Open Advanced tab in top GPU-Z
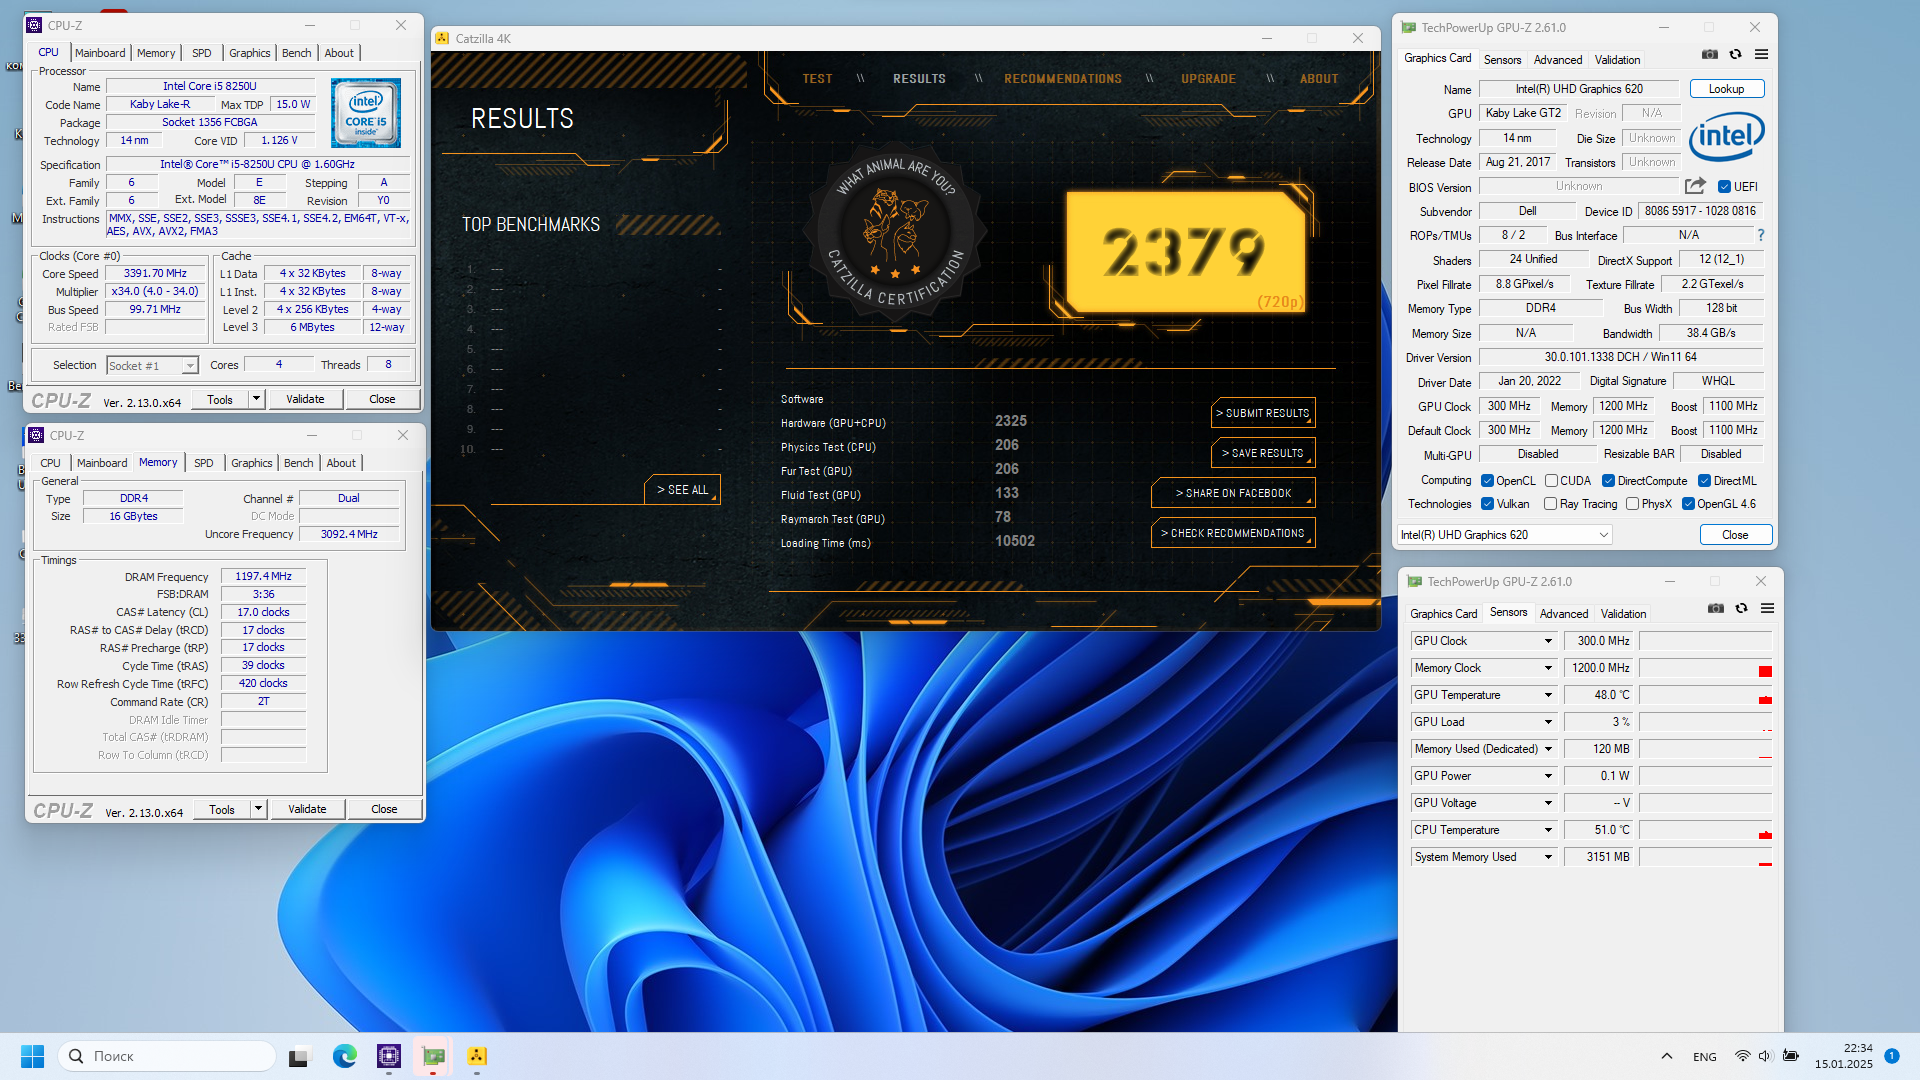The image size is (1920, 1080). 1558,60
